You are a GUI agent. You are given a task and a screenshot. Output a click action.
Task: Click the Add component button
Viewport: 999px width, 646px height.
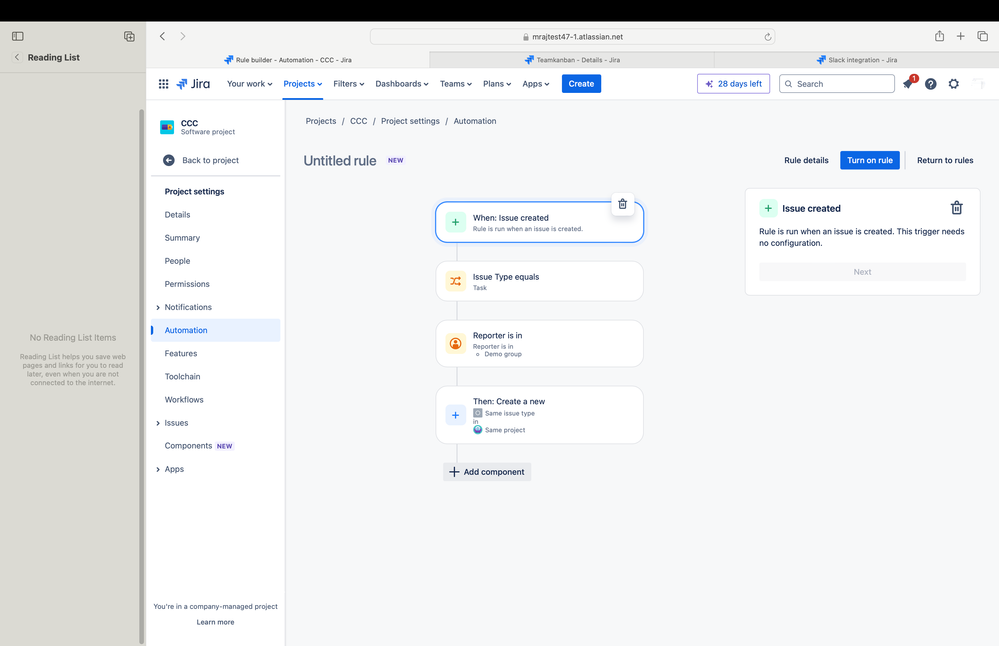click(487, 472)
